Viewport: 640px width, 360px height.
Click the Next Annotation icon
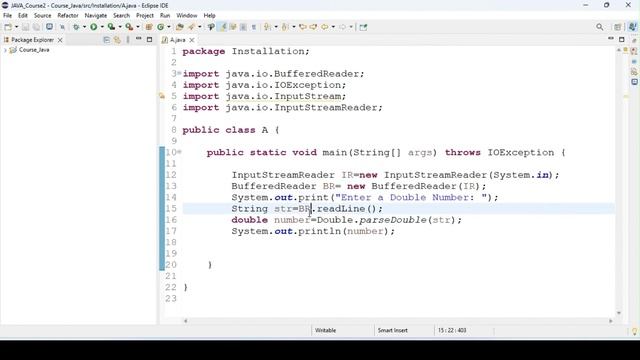point(267,27)
